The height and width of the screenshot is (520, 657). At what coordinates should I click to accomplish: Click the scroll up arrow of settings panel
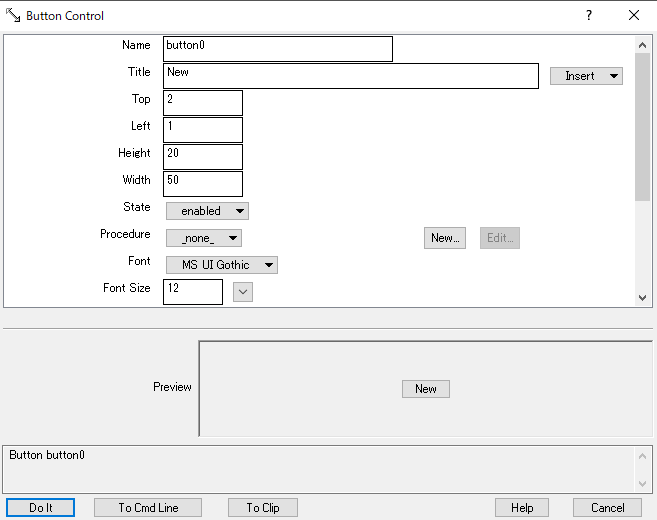[642, 45]
